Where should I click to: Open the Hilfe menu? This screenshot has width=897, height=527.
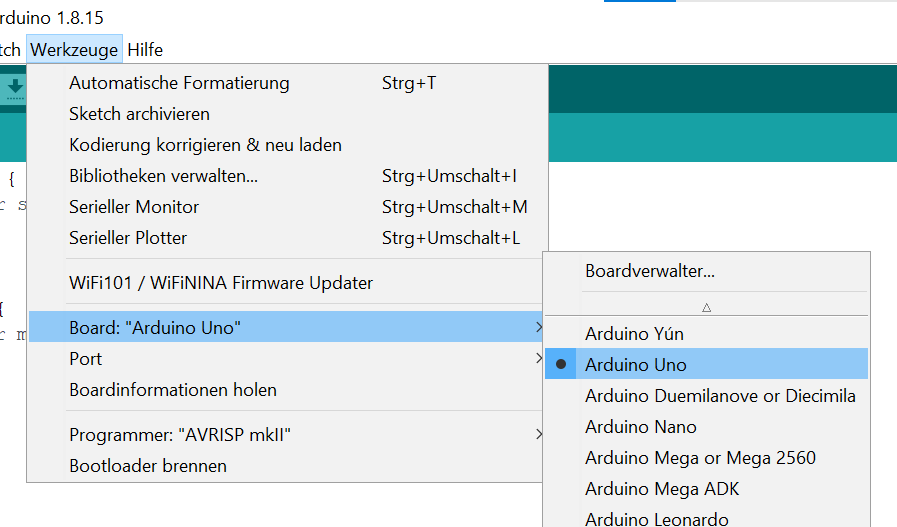tap(145, 50)
